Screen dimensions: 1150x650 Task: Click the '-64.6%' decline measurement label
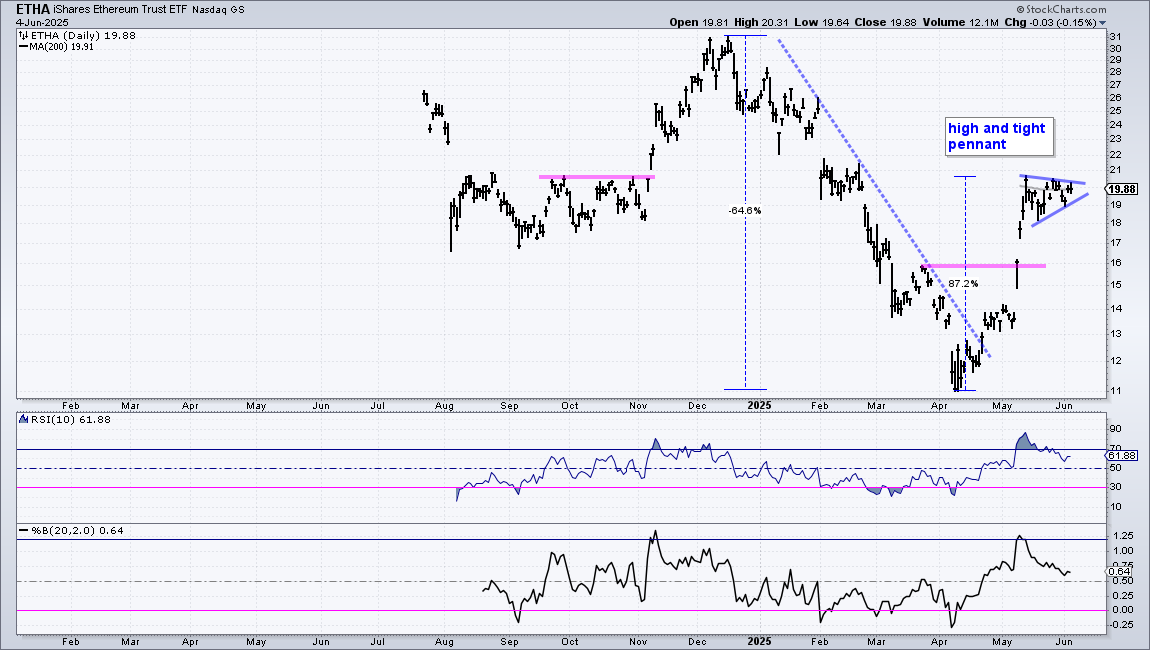pos(744,211)
